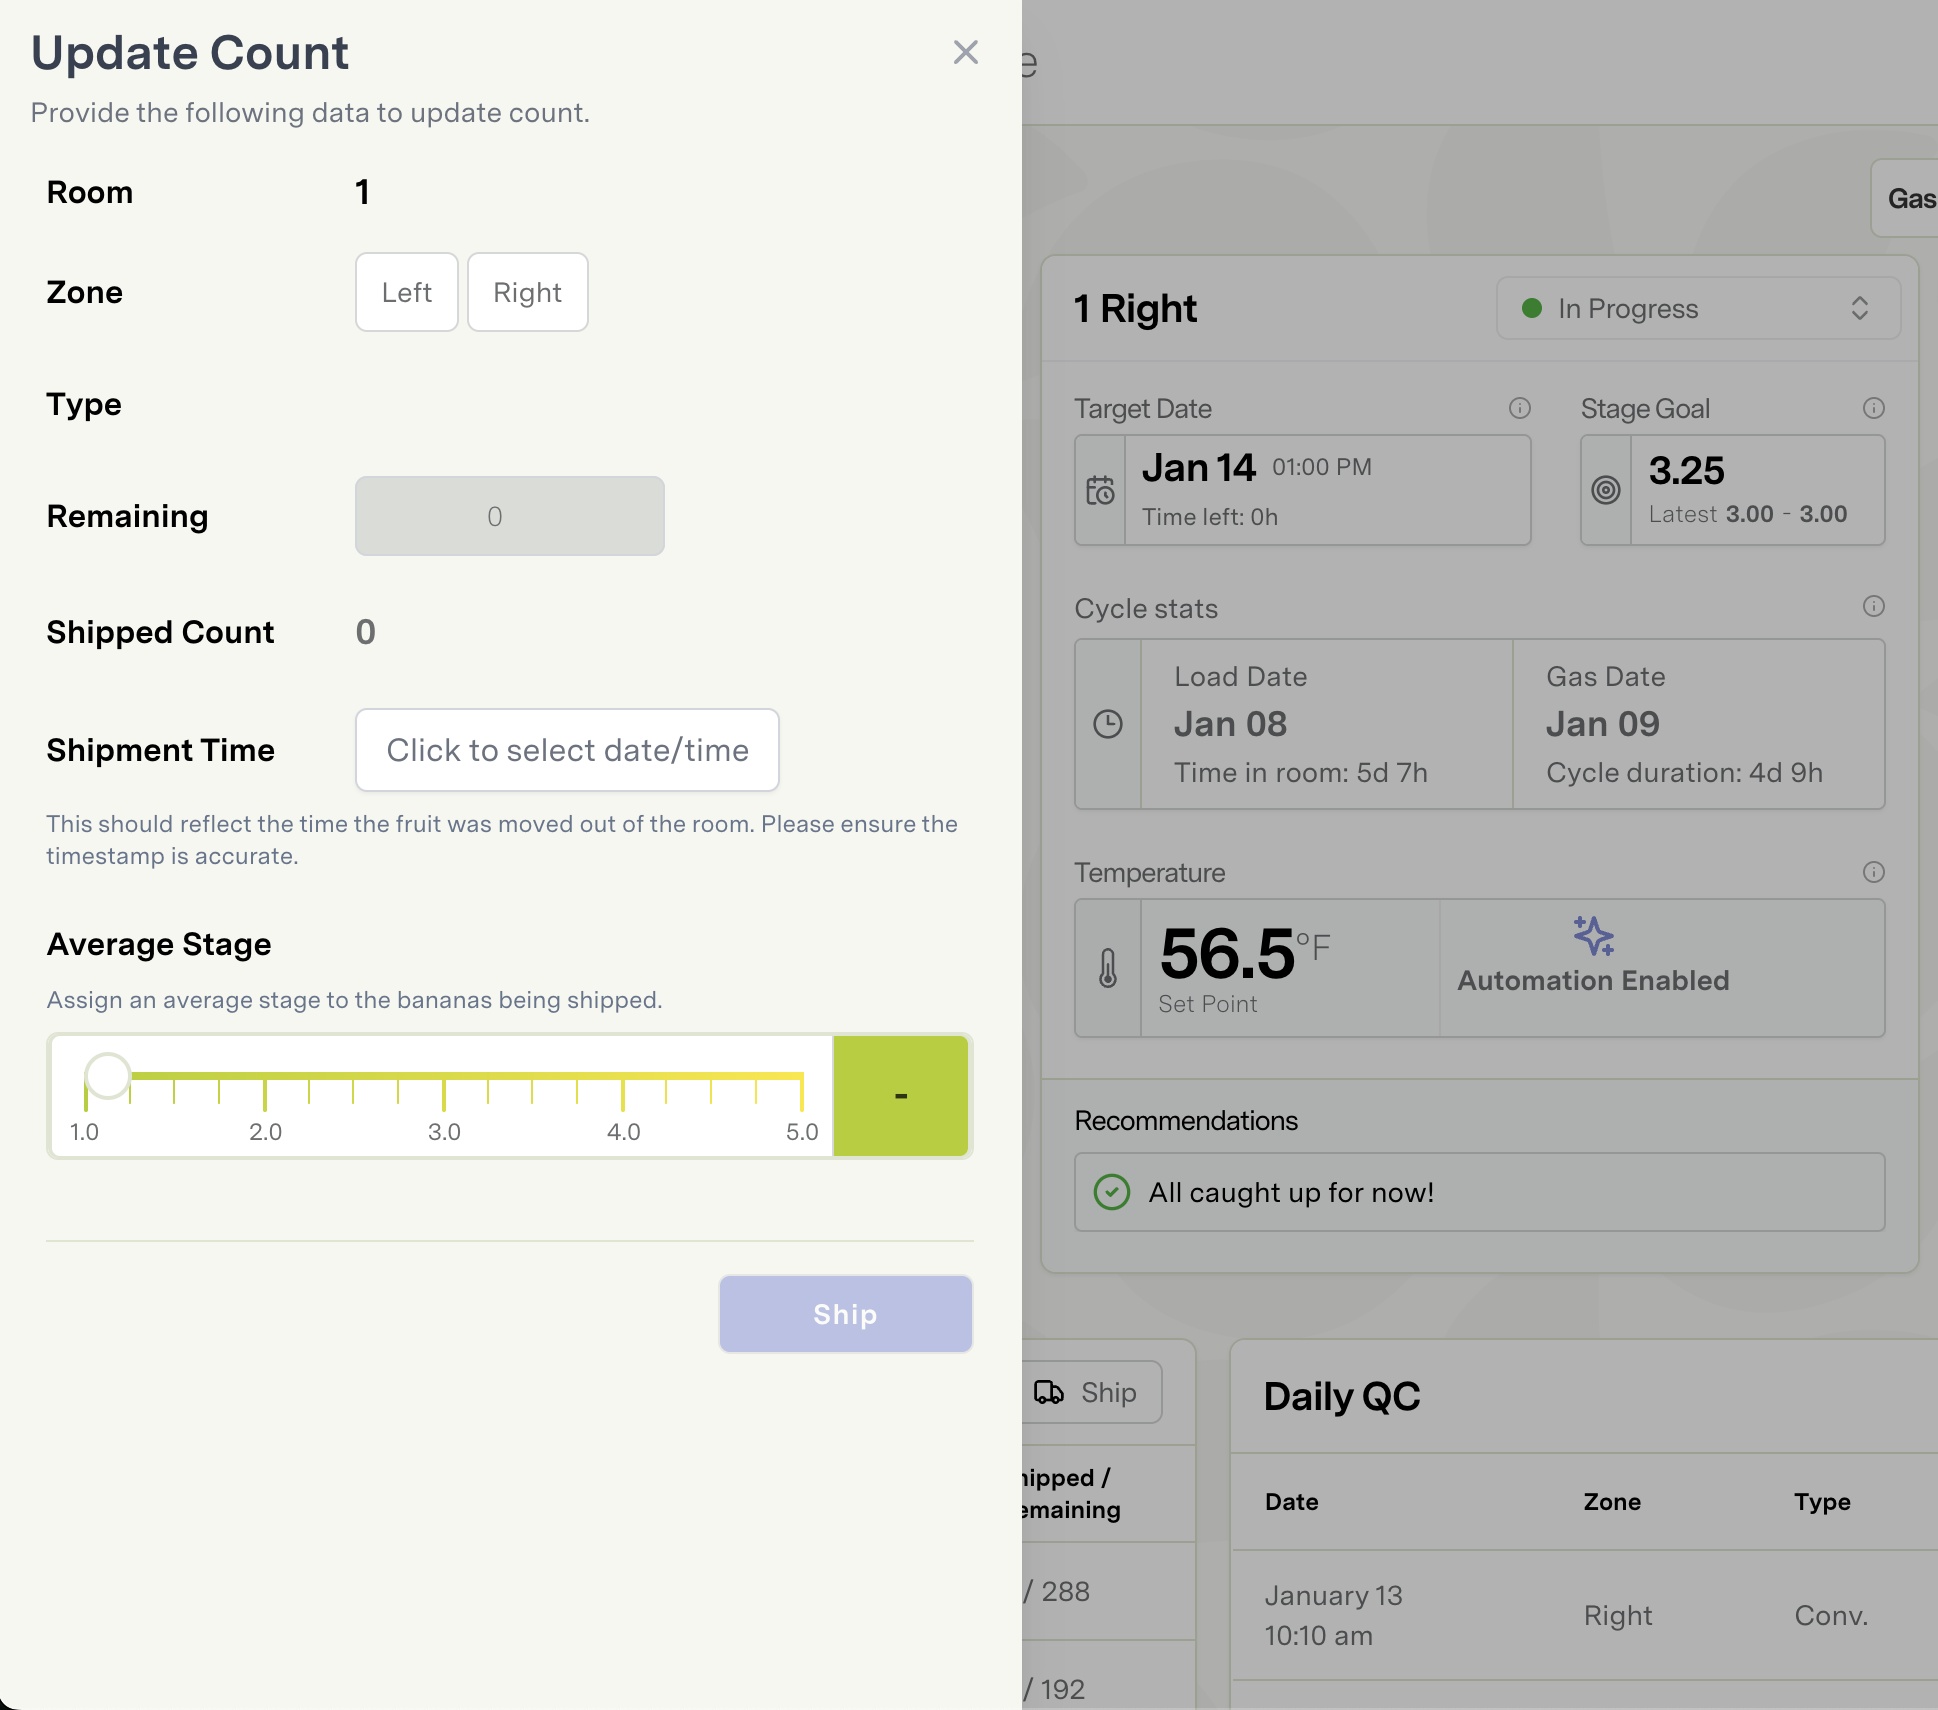The image size is (1938, 1710).
Task: Click the Automation Enabled sparkle icon
Action: [x=1593, y=936]
